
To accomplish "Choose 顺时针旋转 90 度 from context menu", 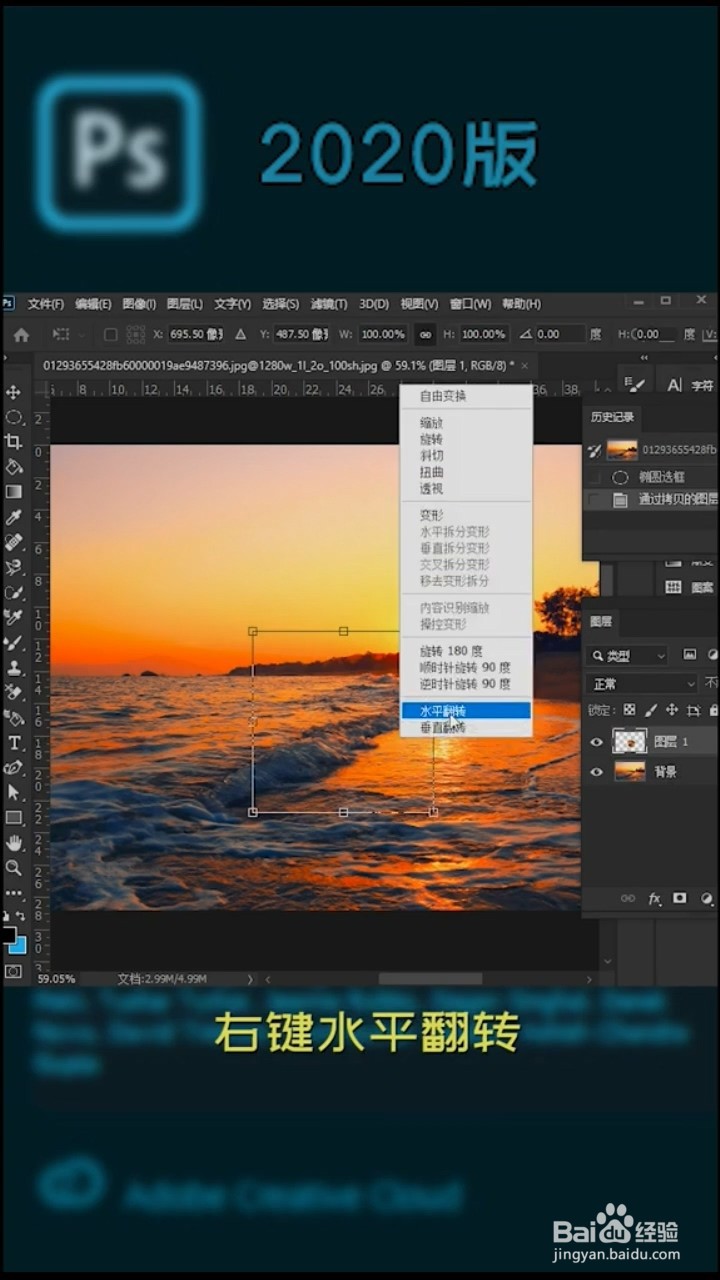I will (466, 668).
